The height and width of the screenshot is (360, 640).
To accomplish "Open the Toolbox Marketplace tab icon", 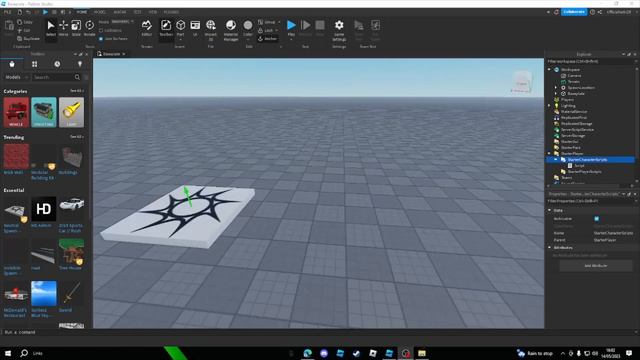I will (12, 64).
